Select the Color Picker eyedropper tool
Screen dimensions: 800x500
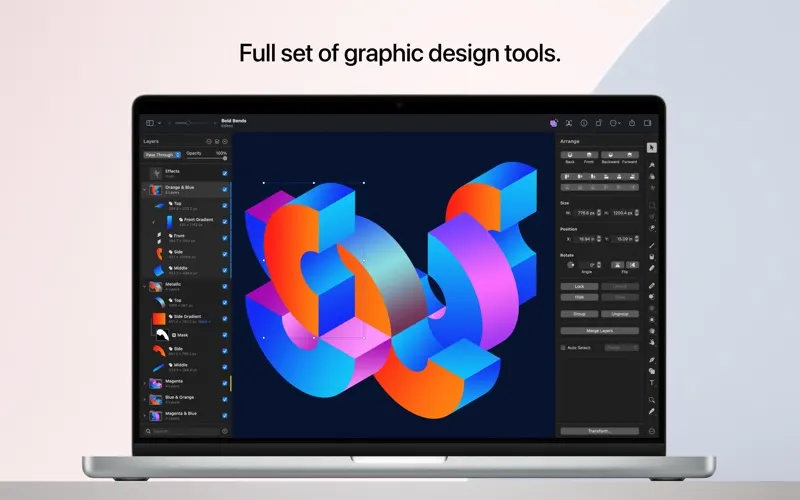point(652,411)
